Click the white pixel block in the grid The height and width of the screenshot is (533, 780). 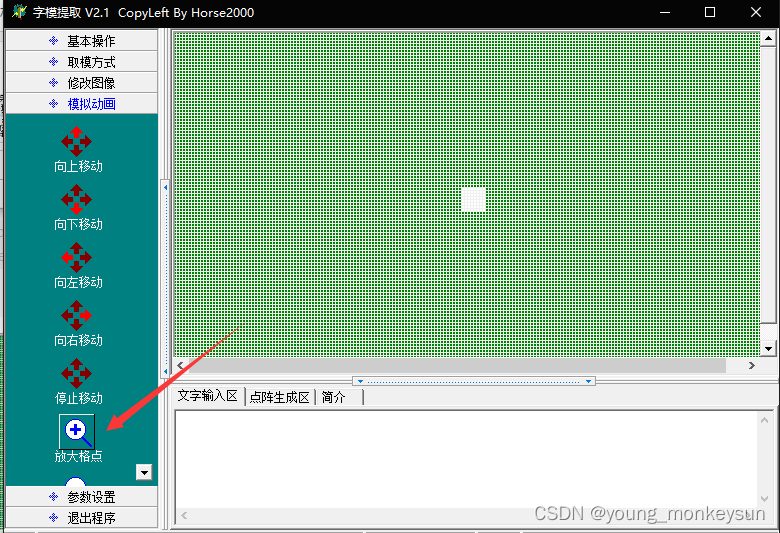click(x=473, y=200)
